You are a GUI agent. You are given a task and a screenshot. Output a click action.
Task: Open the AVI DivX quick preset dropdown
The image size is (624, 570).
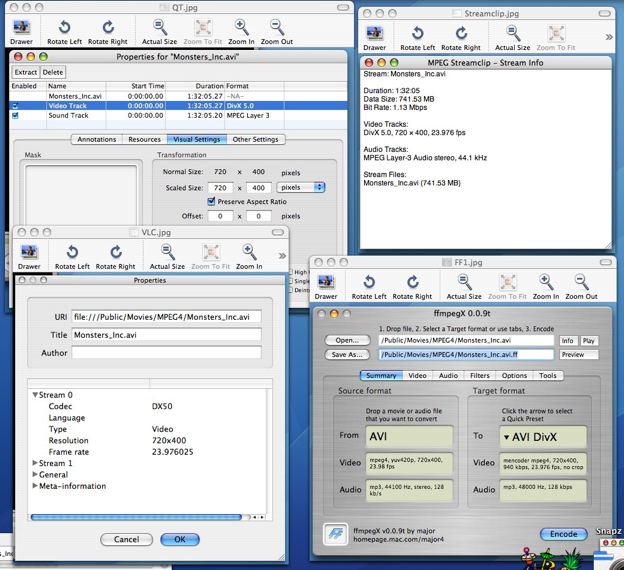tap(543, 437)
